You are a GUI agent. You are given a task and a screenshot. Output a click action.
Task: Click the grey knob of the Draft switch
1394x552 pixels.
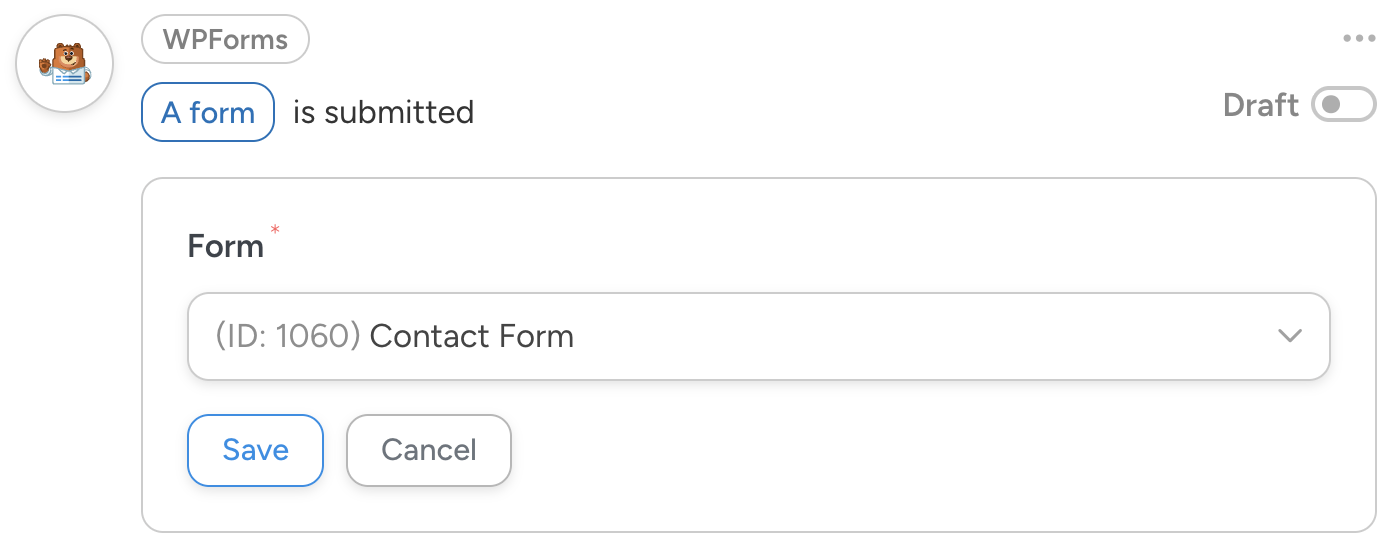1331,105
